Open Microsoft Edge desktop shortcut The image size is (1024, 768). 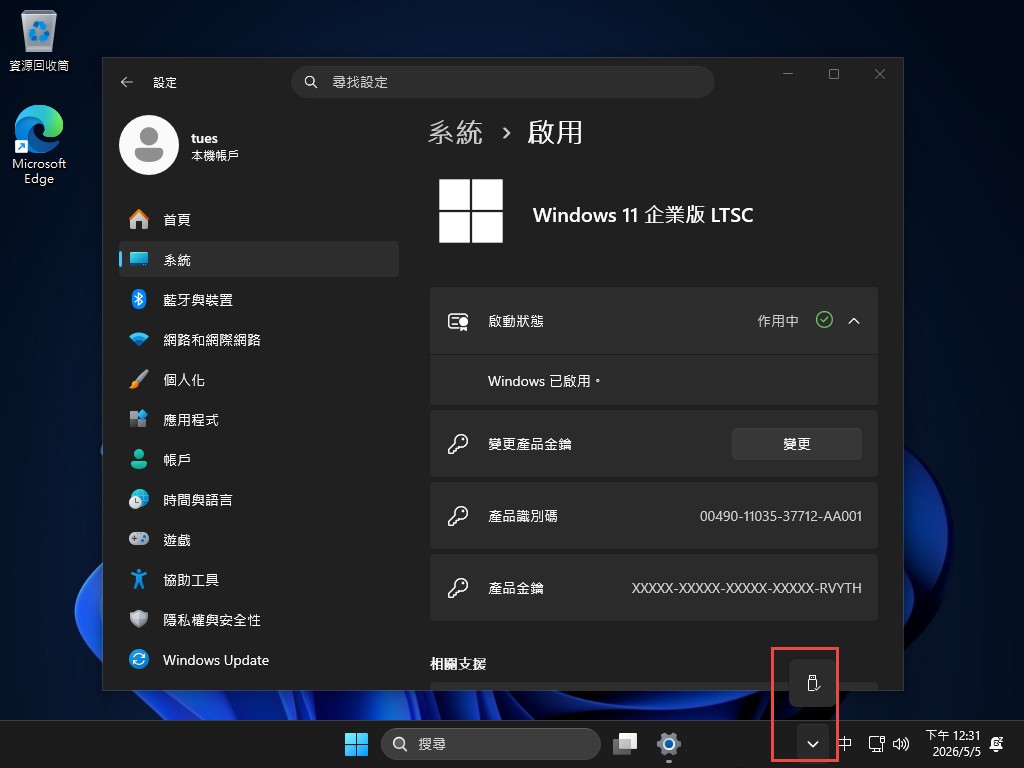(39, 145)
